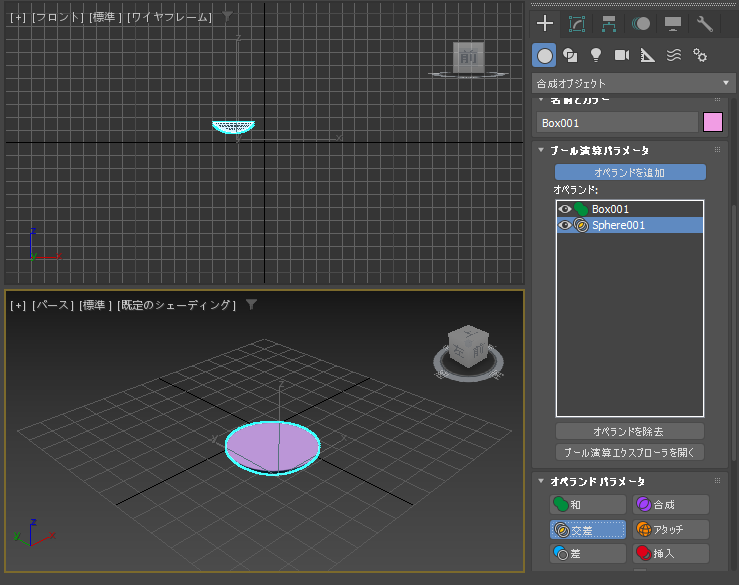
Task: Click the オペランドを追加 button
Action: tap(630, 172)
